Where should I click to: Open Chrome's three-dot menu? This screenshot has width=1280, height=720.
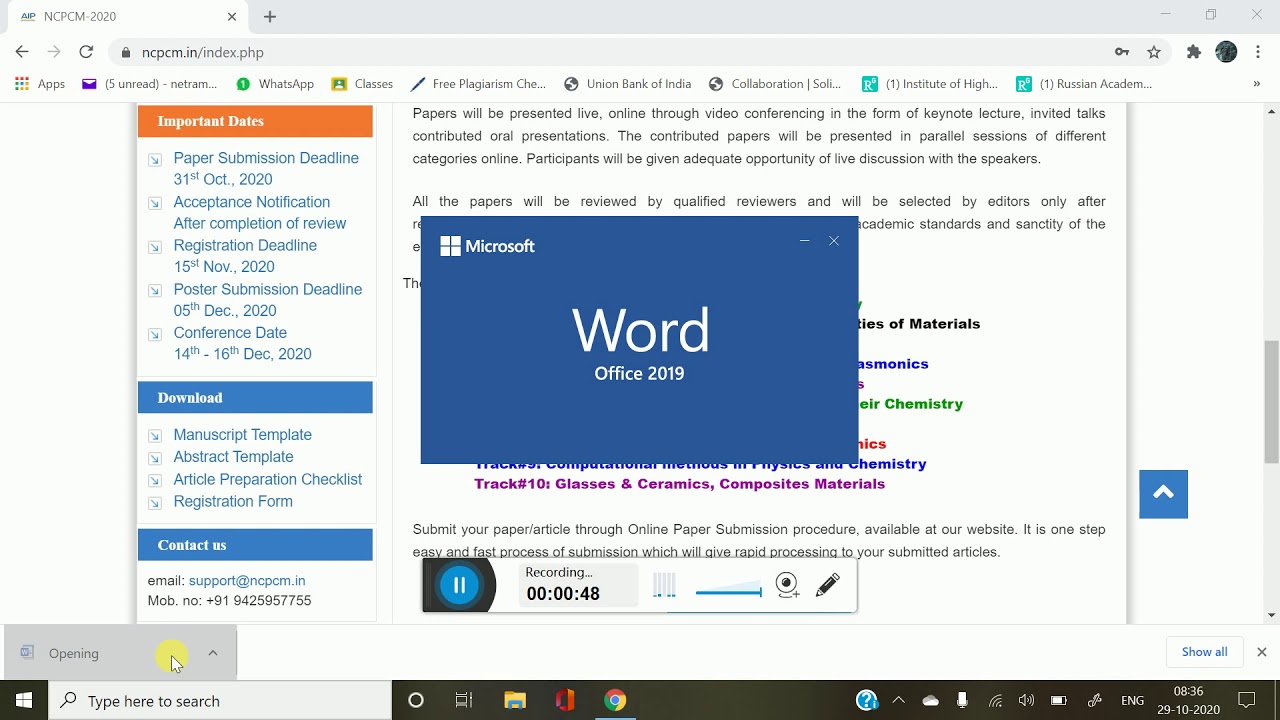(x=1258, y=52)
